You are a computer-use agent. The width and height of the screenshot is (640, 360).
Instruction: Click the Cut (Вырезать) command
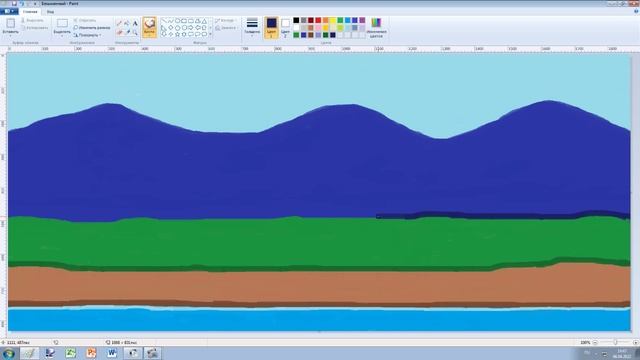click(x=33, y=20)
